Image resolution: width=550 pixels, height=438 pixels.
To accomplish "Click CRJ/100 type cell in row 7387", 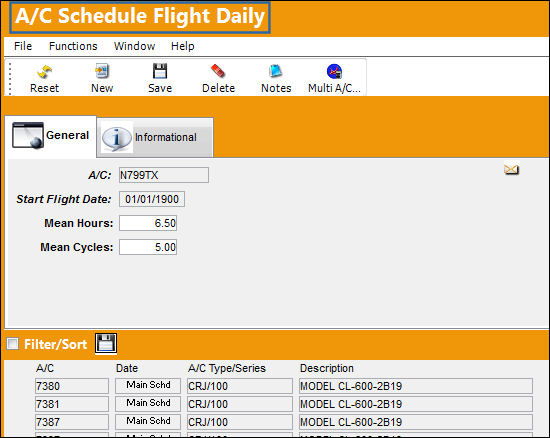I will click(x=240, y=422).
